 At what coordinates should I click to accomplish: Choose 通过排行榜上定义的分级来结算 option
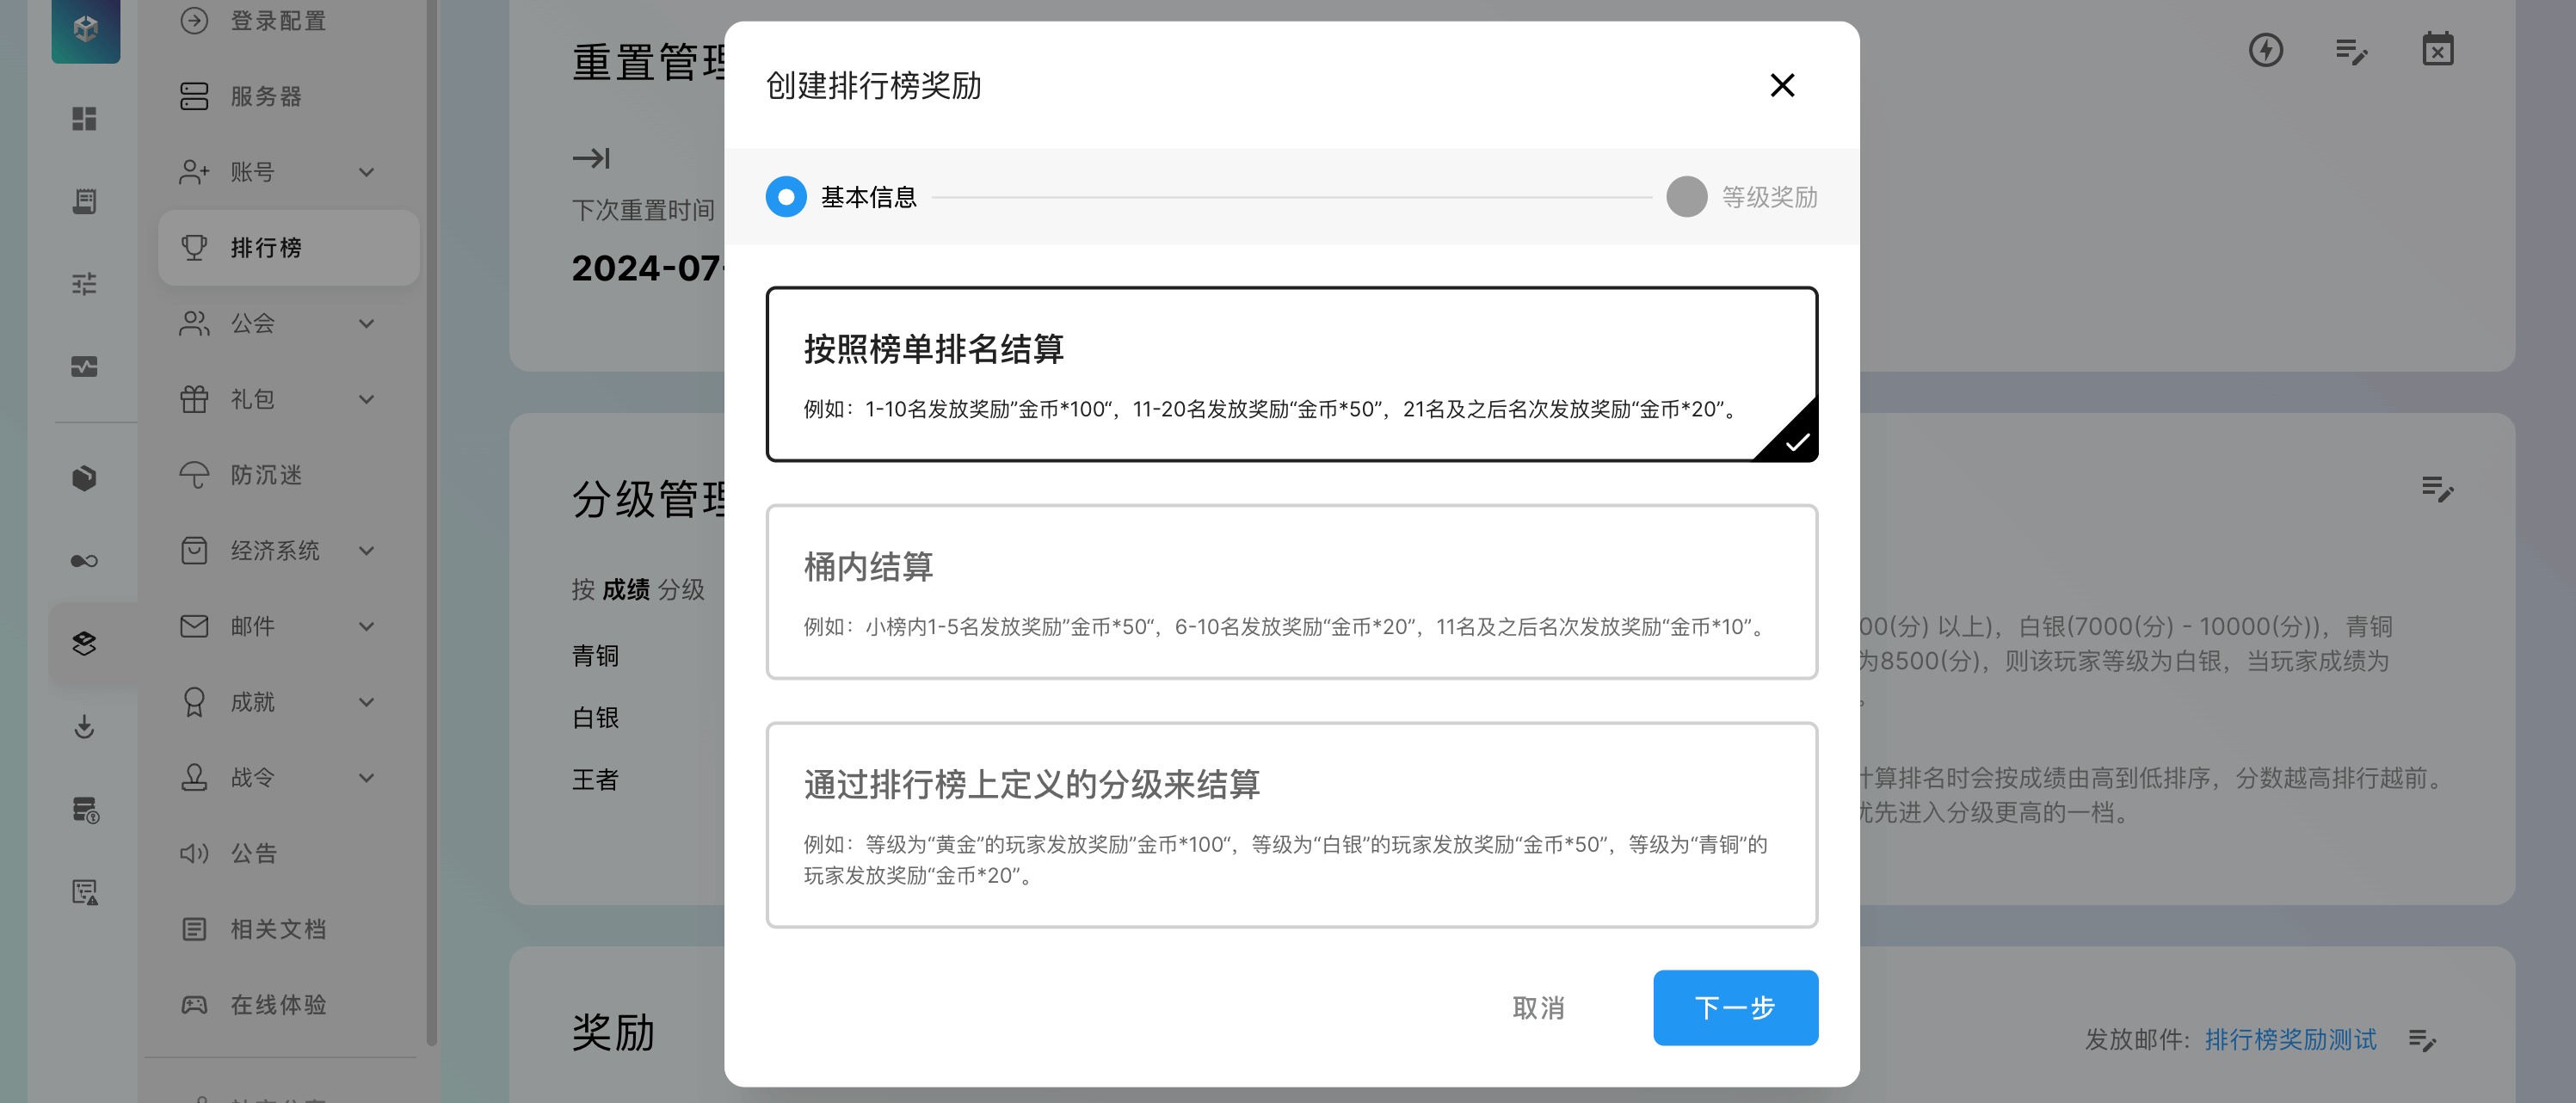pos(1290,824)
